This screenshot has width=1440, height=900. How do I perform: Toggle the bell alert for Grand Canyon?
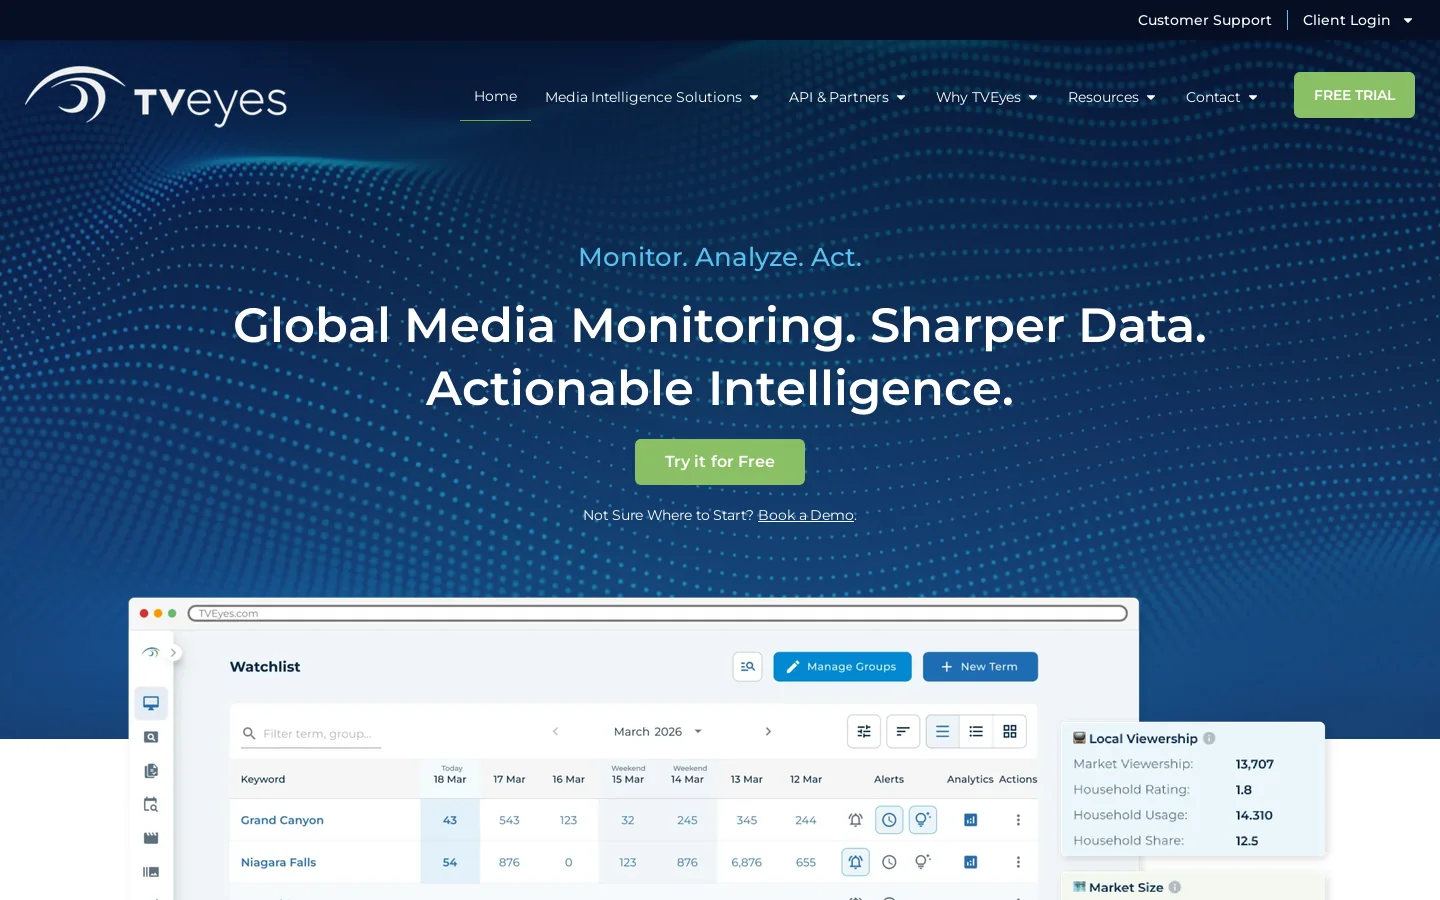click(x=855, y=820)
